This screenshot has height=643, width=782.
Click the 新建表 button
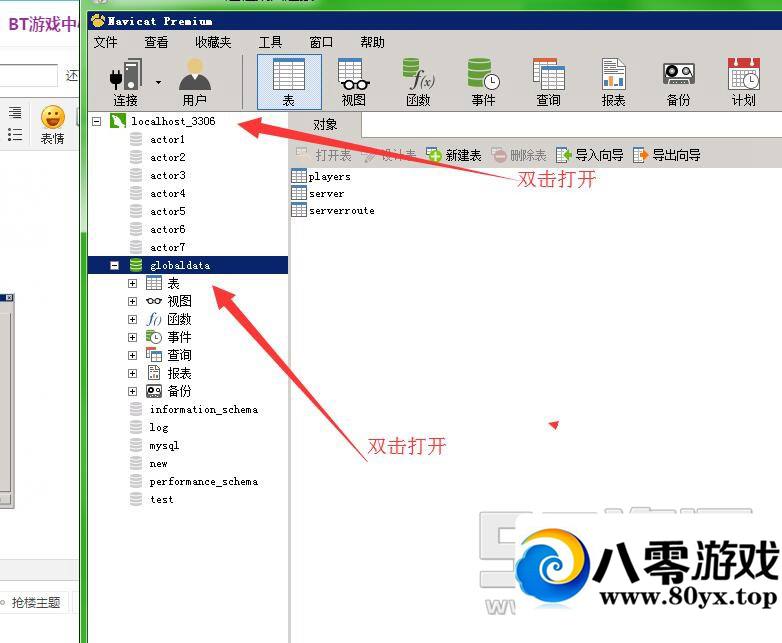pyautogui.click(x=454, y=155)
